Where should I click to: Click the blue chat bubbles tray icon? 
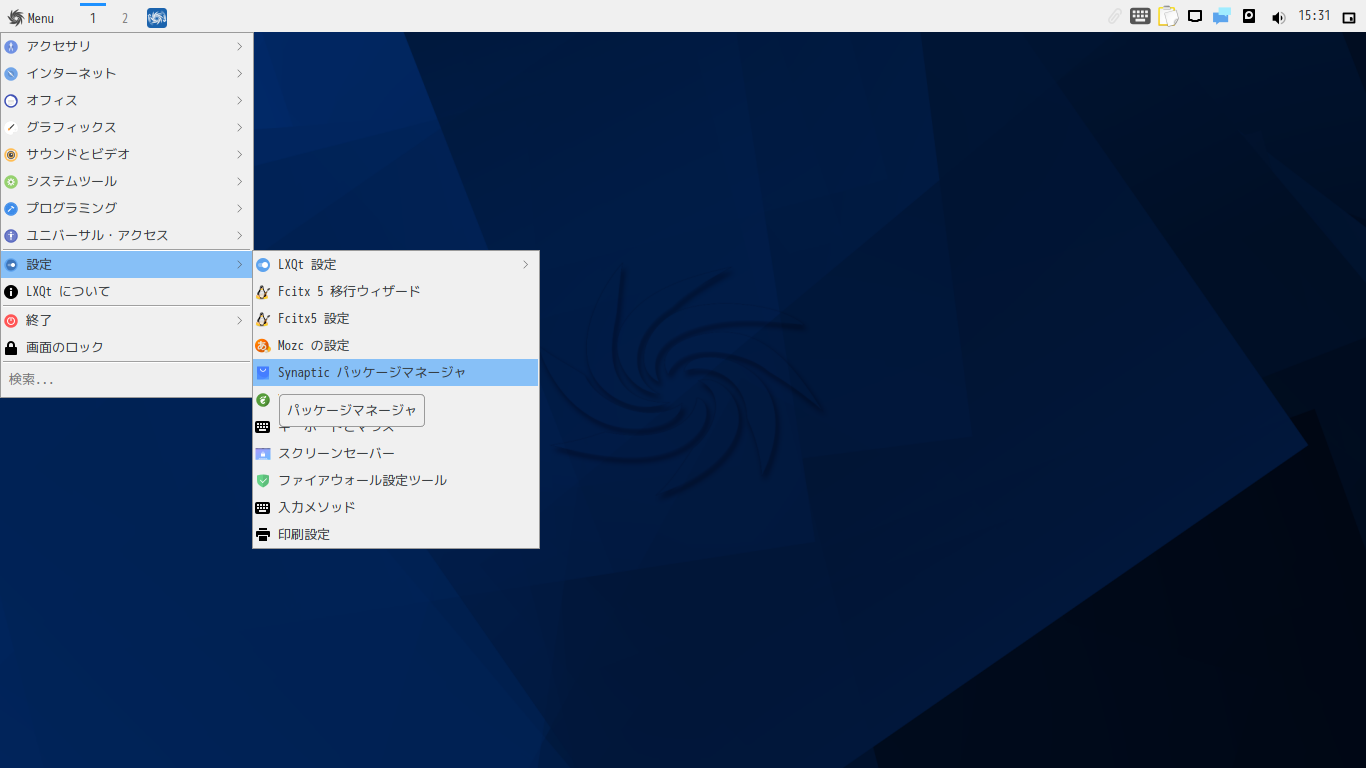pos(1221,16)
